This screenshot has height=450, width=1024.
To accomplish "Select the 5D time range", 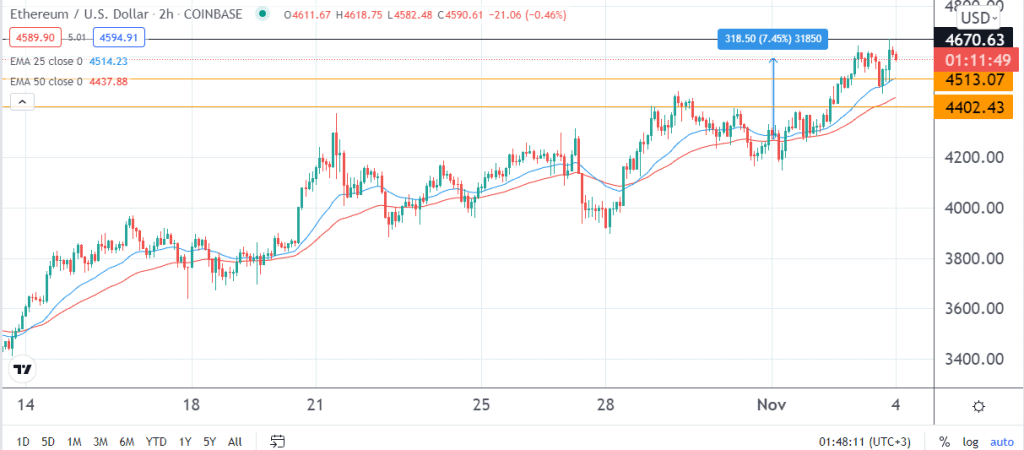I will click(48, 442).
